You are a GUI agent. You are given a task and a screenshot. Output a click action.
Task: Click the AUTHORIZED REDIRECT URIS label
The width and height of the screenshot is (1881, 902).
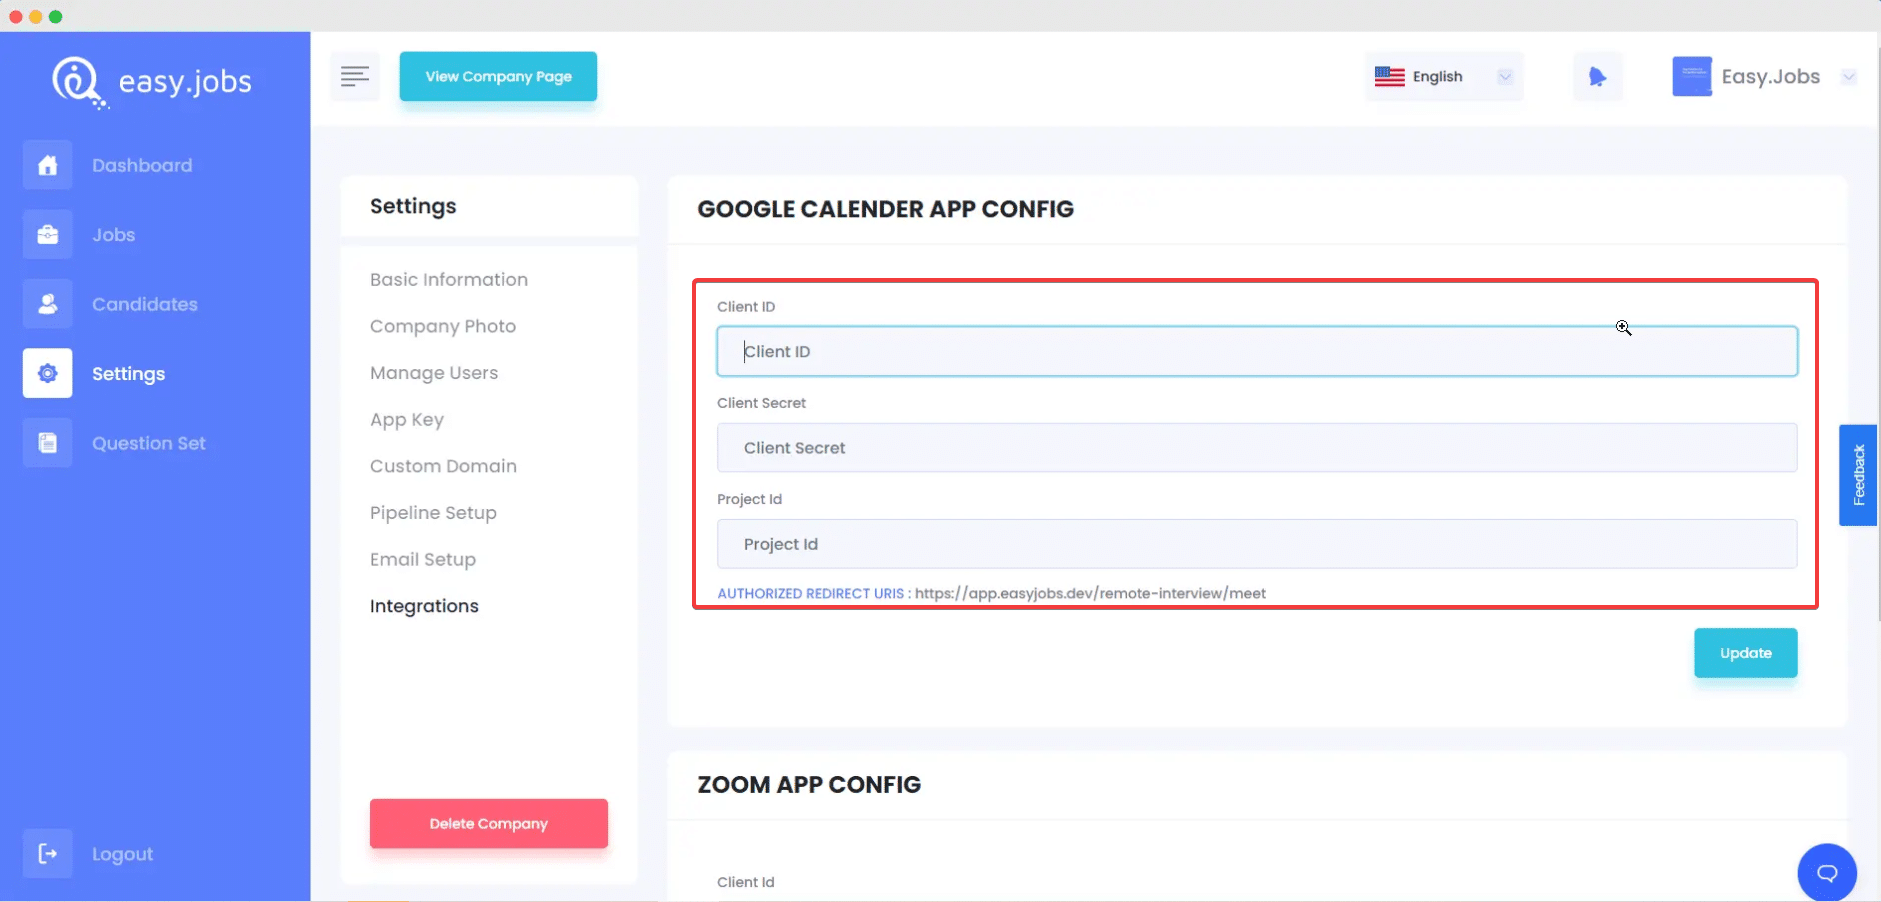(x=811, y=593)
